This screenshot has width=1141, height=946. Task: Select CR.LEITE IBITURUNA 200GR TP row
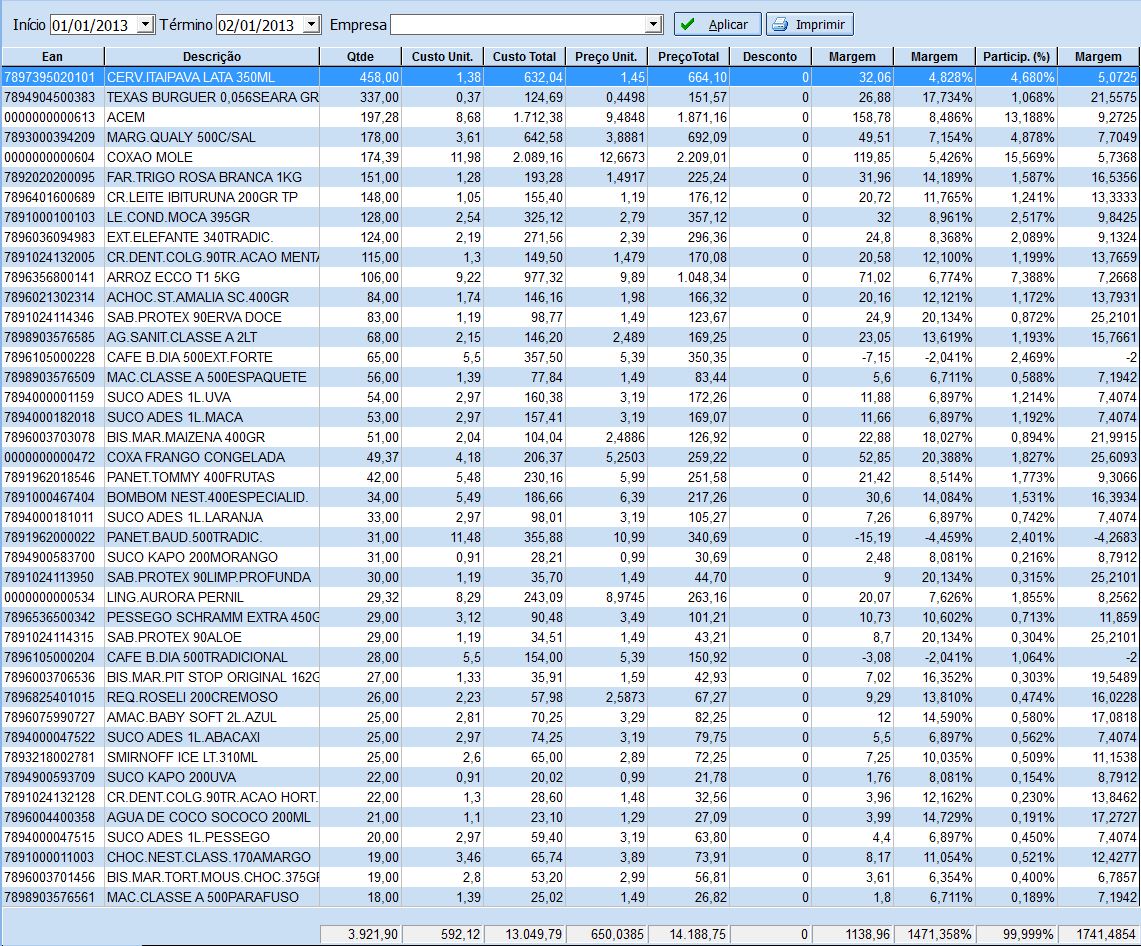[x=570, y=197]
